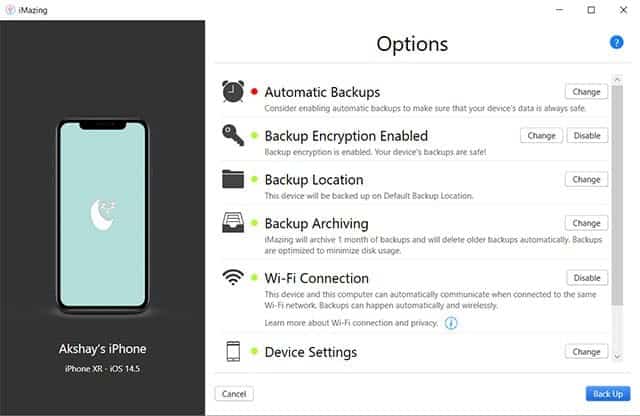Click the phone icon for Device Settings

click(233, 352)
